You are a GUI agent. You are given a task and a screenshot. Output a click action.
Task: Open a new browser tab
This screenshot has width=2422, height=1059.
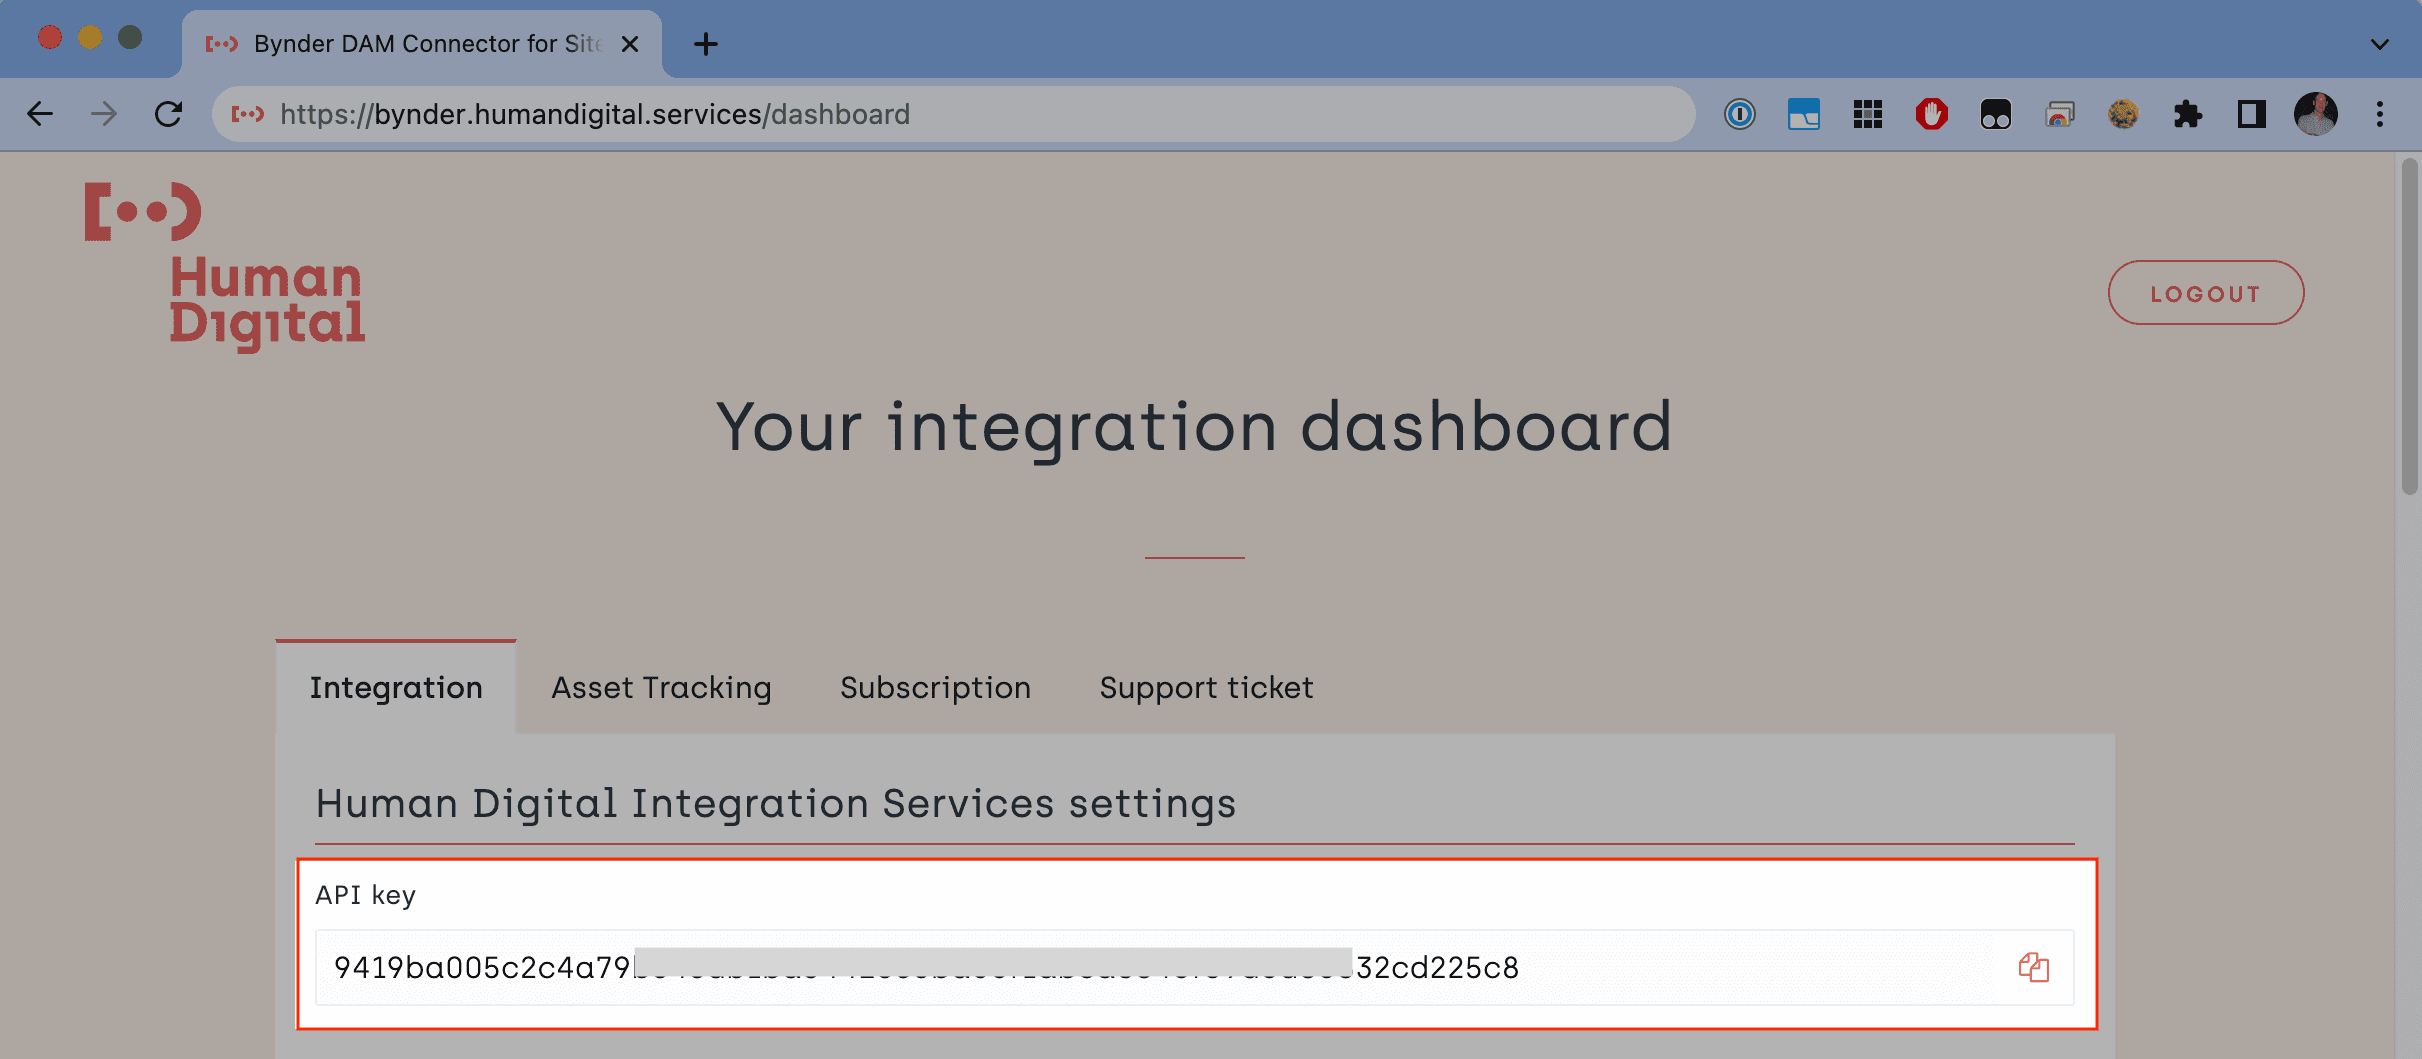click(706, 44)
